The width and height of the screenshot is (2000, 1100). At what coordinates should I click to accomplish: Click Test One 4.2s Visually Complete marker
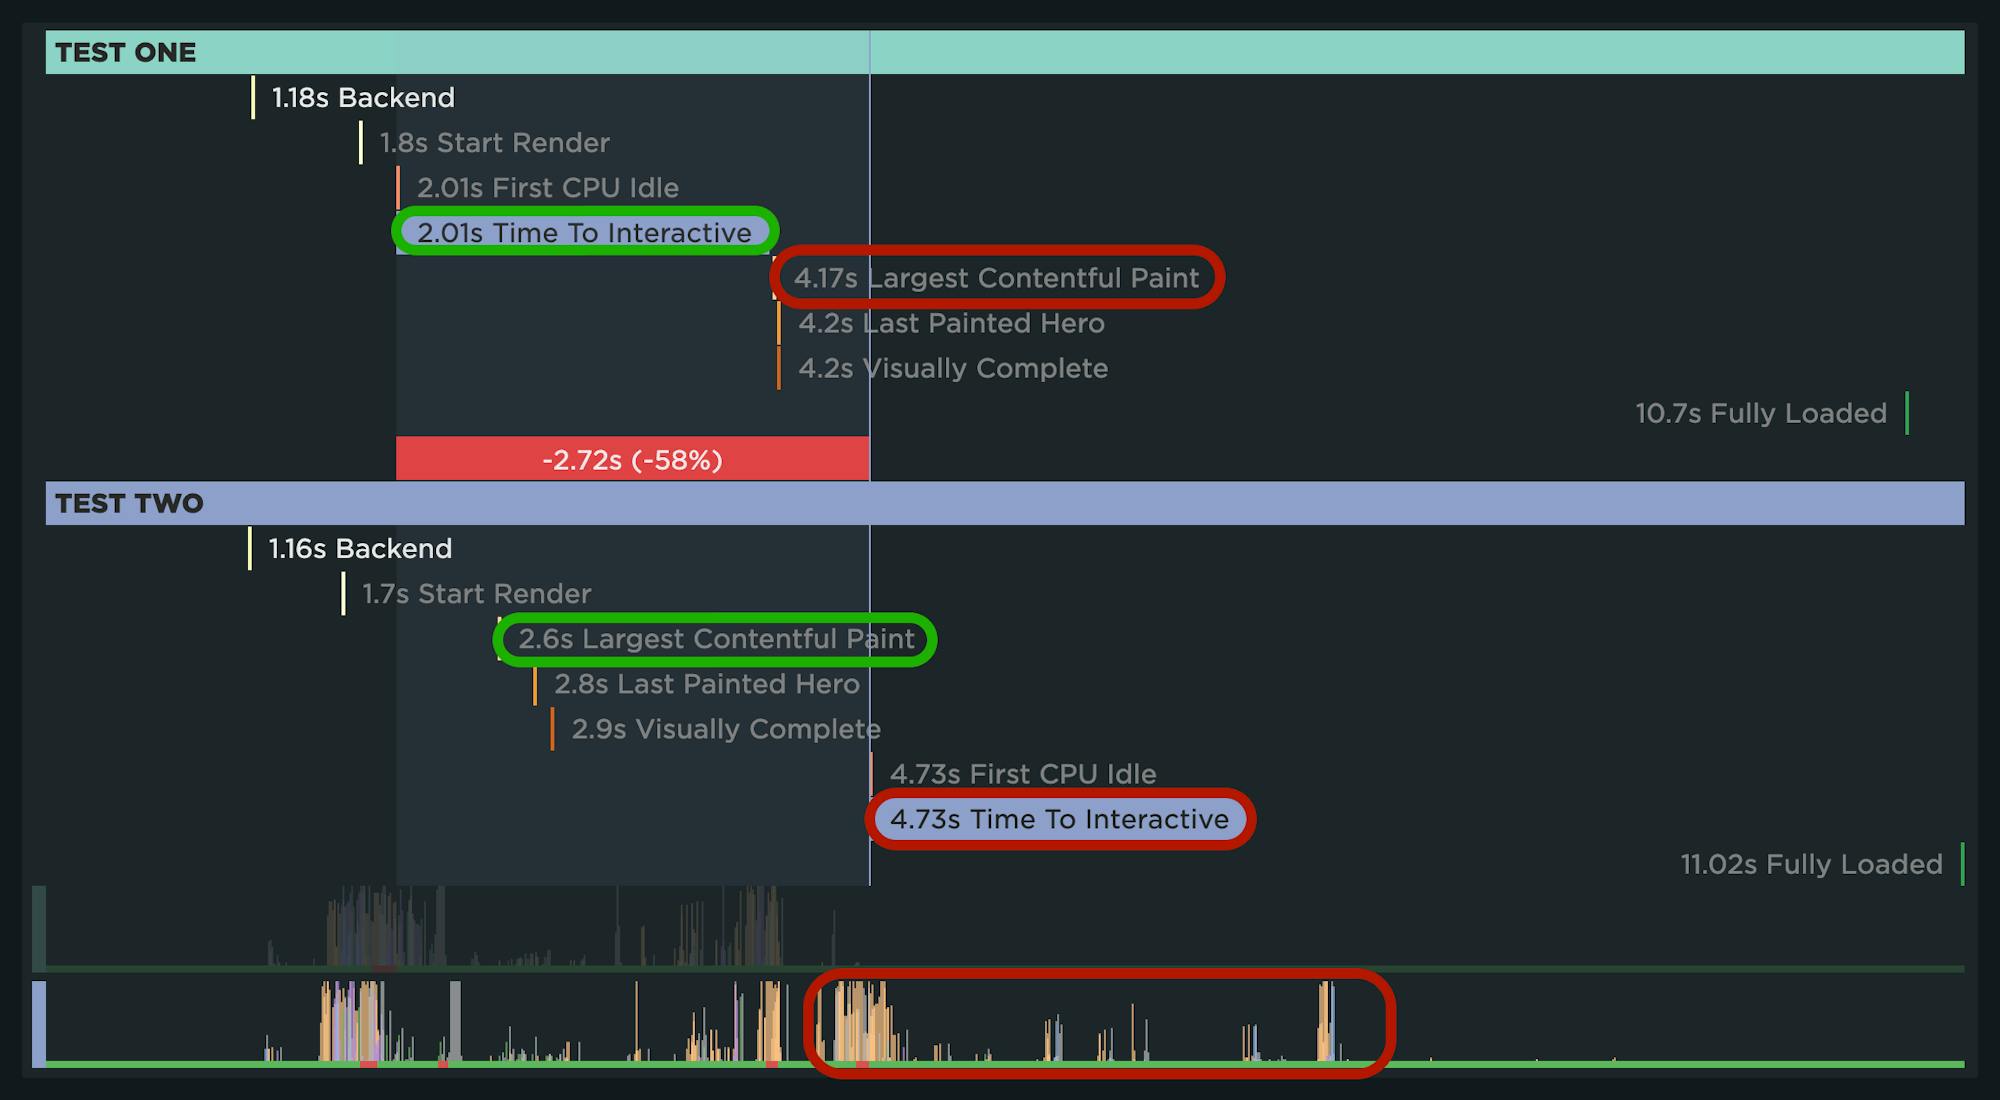952,368
